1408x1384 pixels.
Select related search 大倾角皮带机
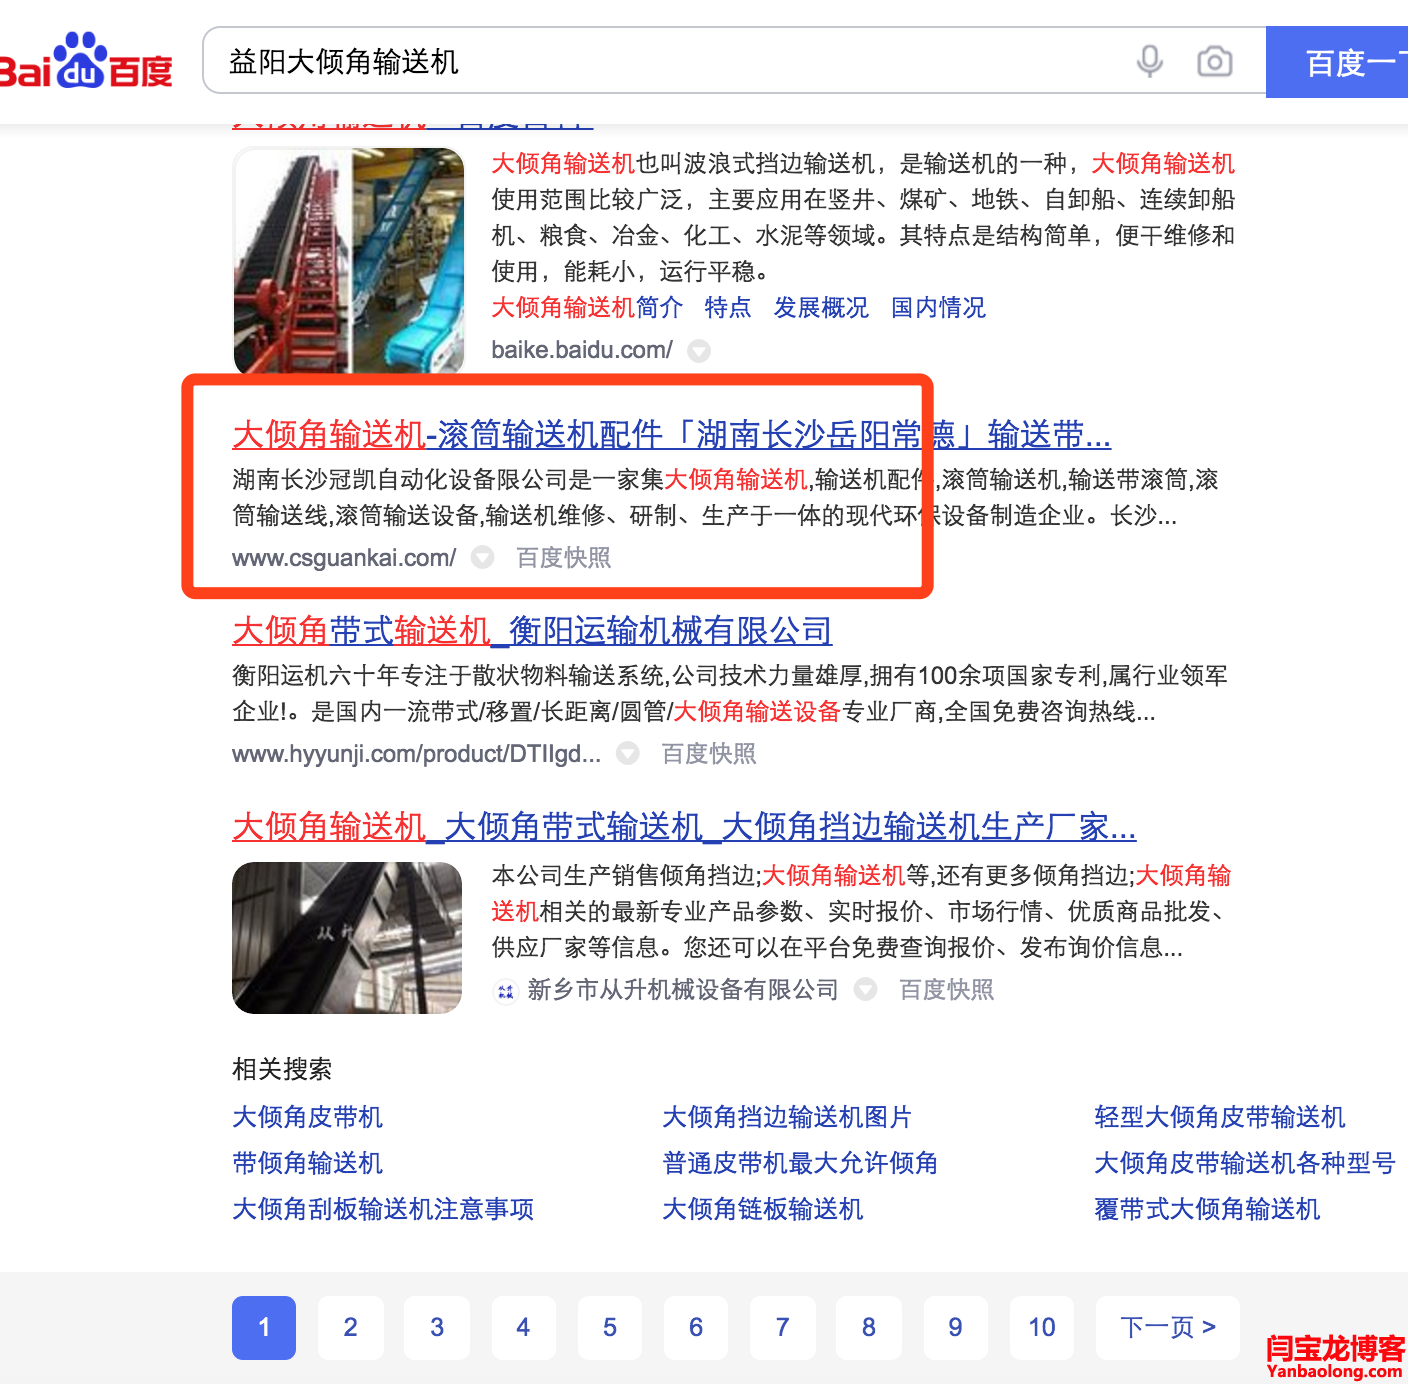(x=307, y=1117)
